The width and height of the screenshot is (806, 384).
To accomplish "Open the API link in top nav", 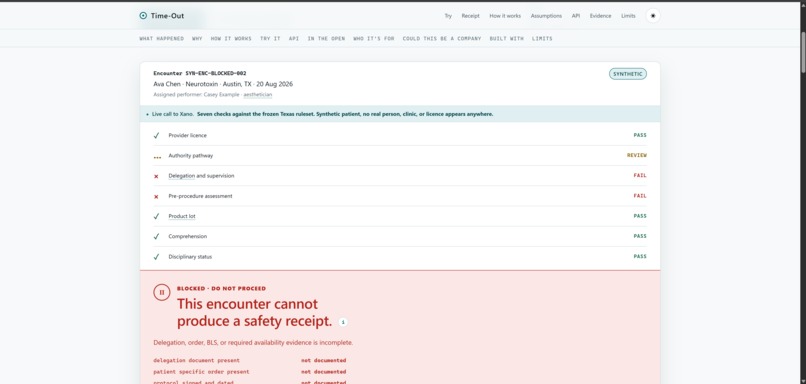I will pyautogui.click(x=576, y=16).
